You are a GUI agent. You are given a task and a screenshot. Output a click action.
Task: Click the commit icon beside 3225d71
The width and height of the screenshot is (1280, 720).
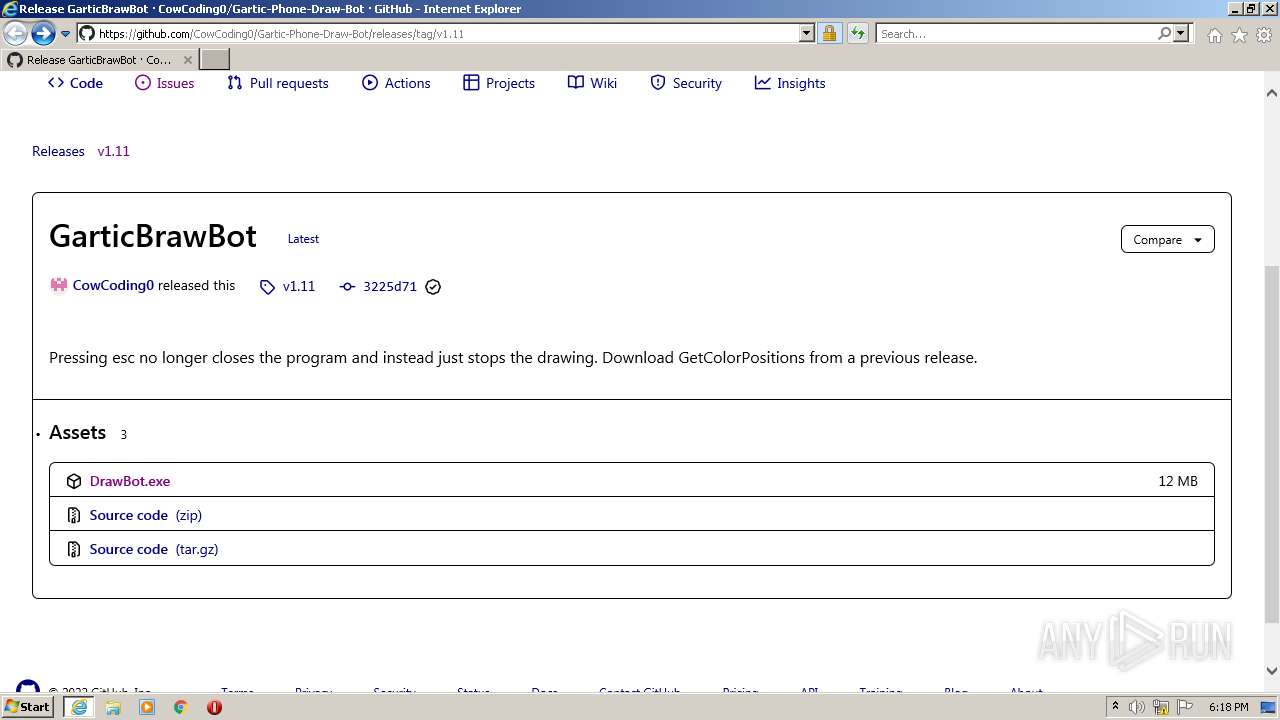(347, 287)
